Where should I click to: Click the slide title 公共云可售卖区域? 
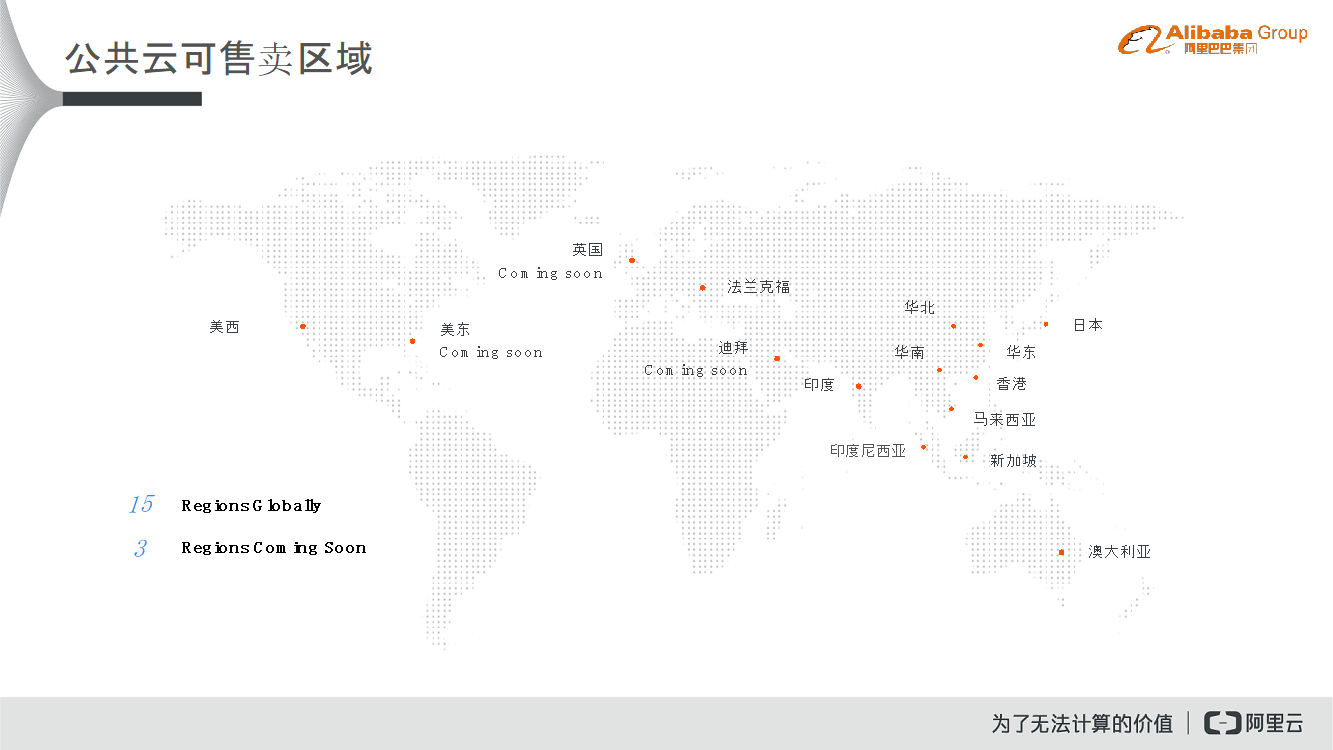(x=219, y=59)
